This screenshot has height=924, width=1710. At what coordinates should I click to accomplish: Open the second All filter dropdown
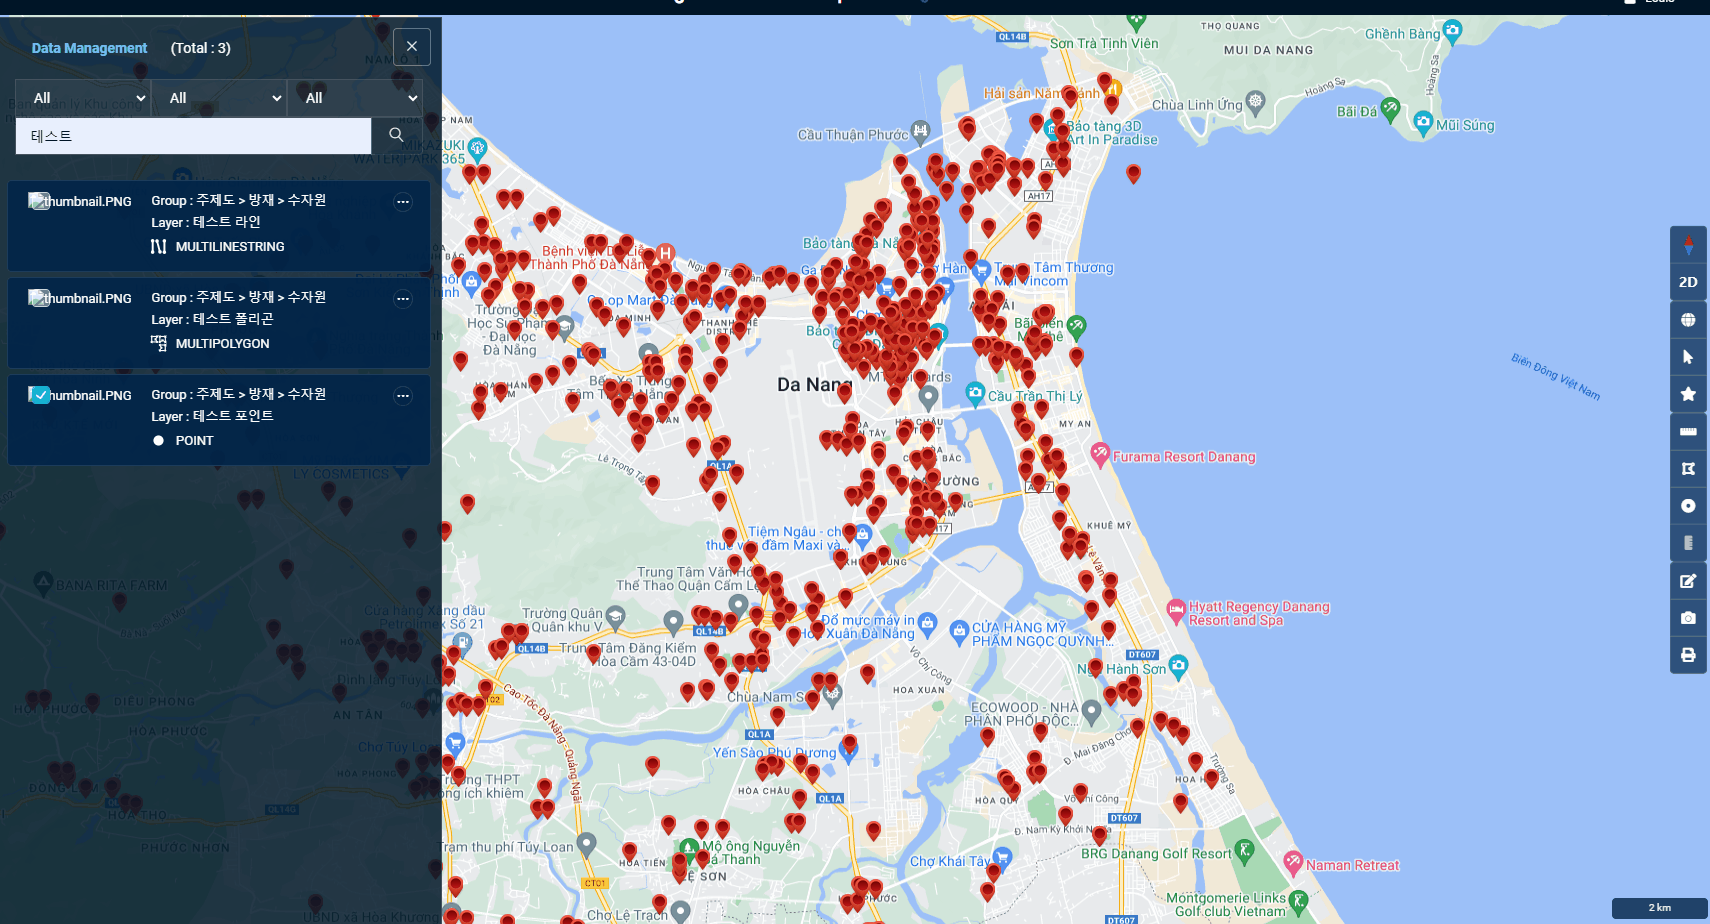(220, 98)
